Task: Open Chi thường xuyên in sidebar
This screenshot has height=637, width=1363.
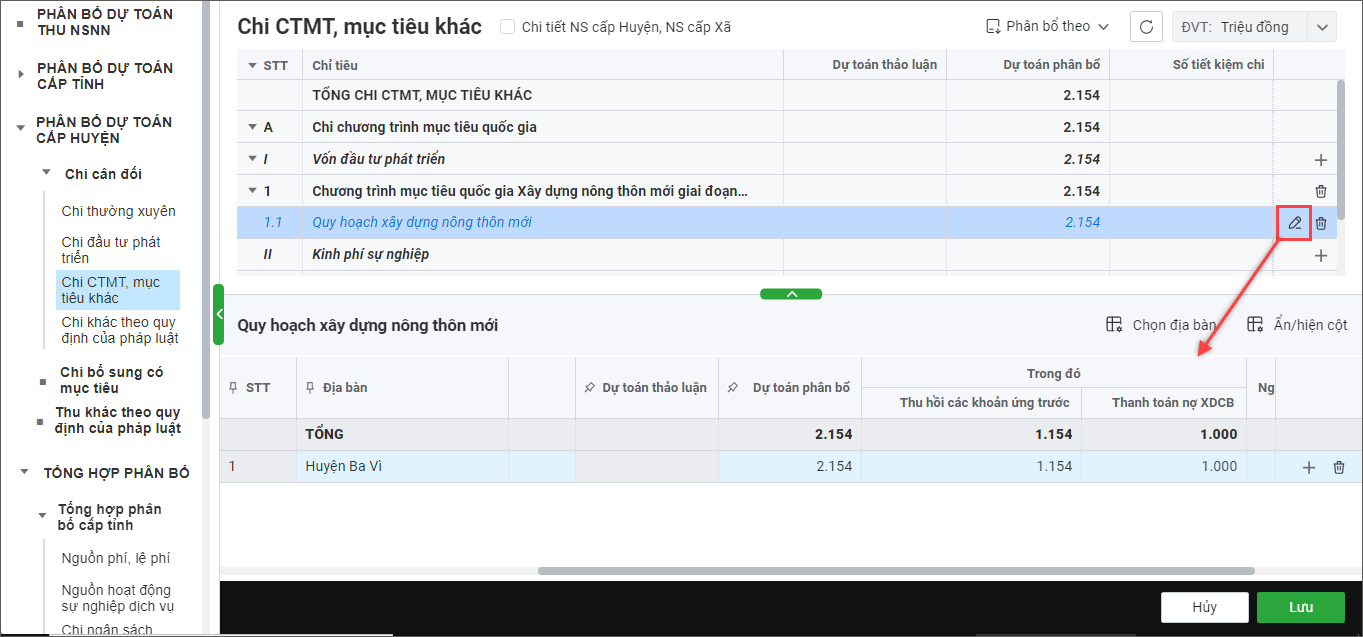Action: coord(118,211)
